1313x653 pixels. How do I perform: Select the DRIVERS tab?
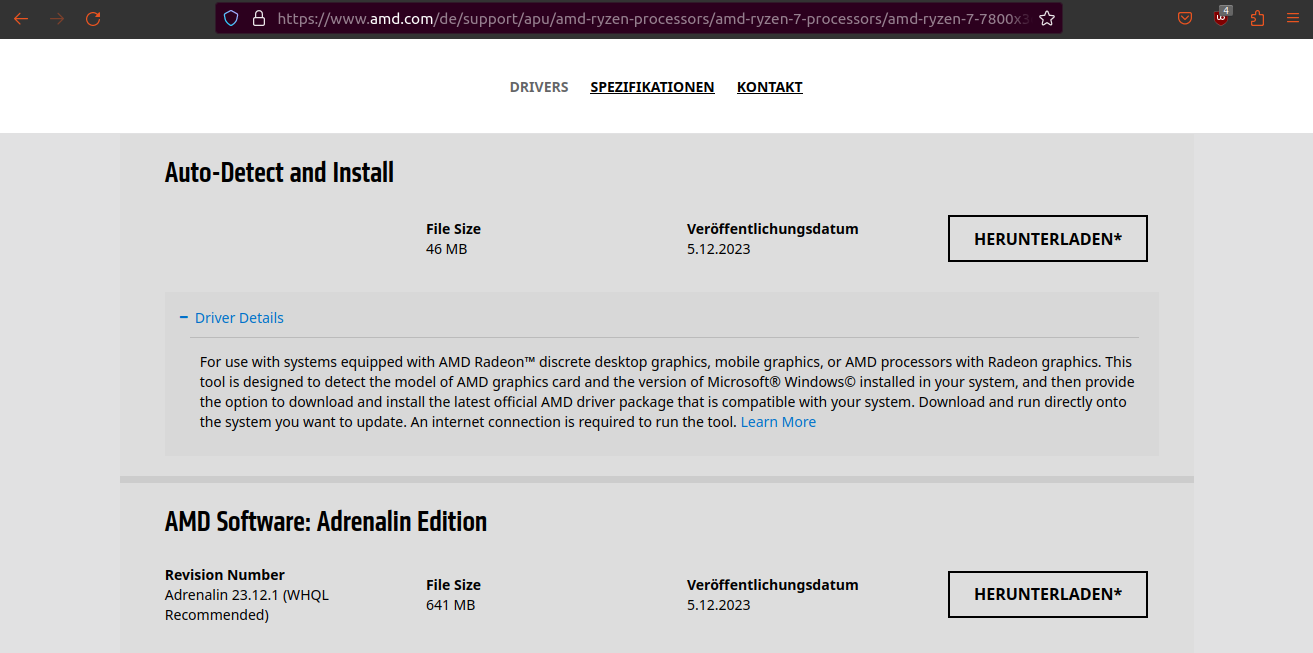click(539, 87)
